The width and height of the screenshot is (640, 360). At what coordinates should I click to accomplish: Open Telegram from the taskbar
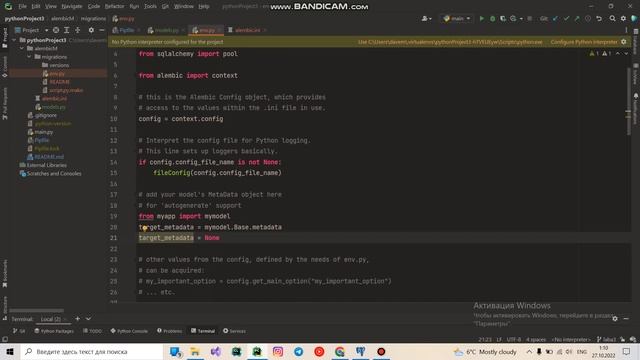[298, 351]
